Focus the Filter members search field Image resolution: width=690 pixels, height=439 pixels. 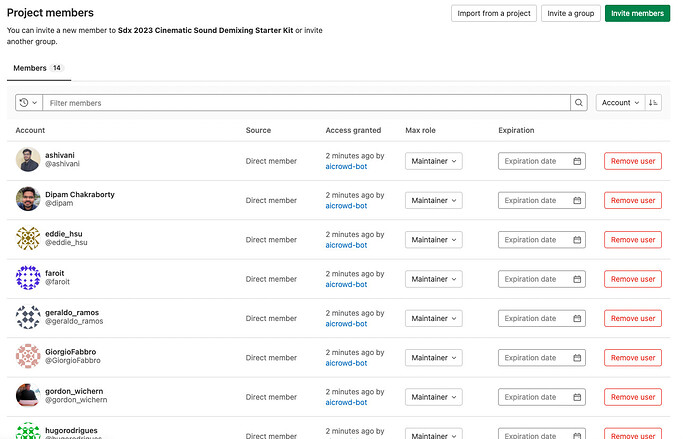tap(306, 102)
